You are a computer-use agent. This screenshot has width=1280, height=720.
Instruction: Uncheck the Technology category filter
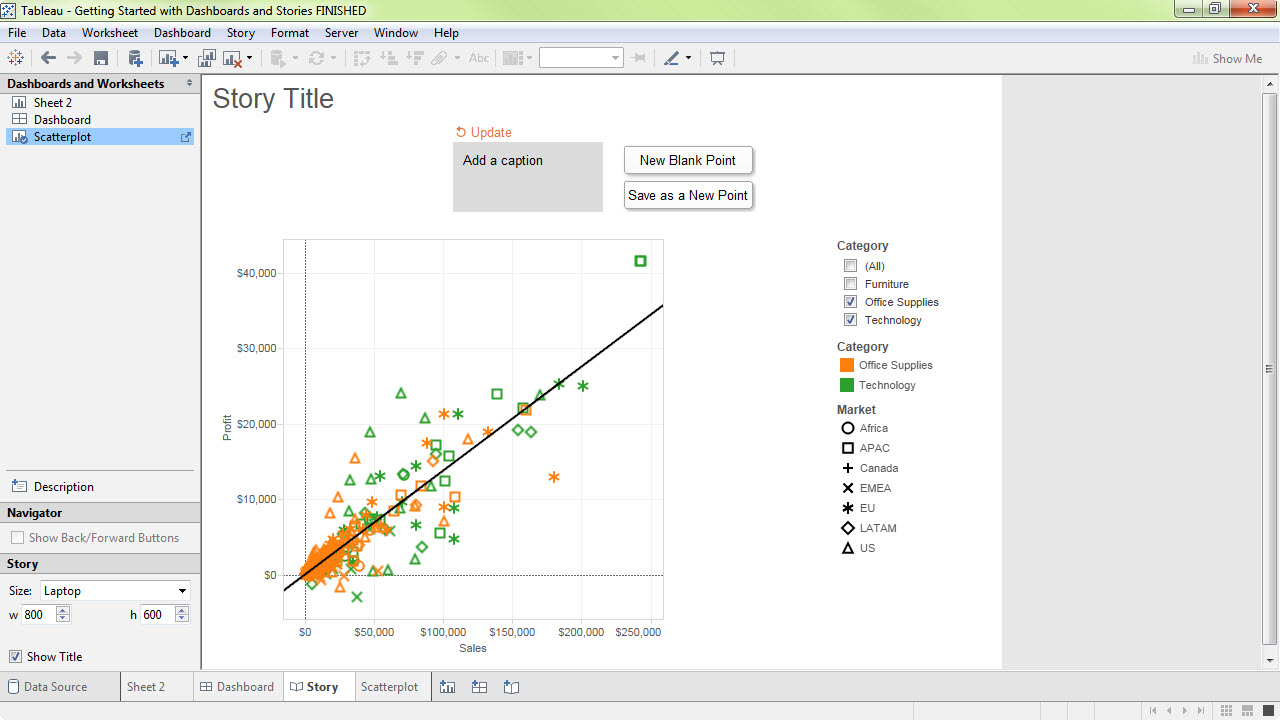click(850, 320)
